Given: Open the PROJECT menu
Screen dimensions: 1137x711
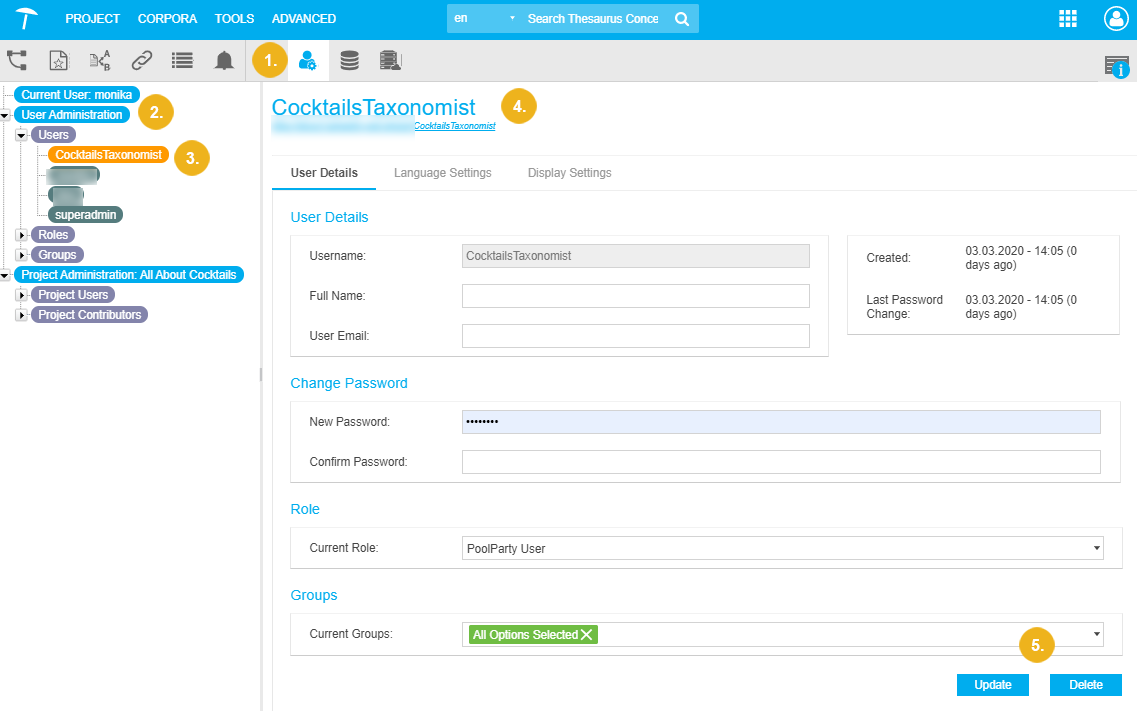Looking at the screenshot, I should coord(93,19).
